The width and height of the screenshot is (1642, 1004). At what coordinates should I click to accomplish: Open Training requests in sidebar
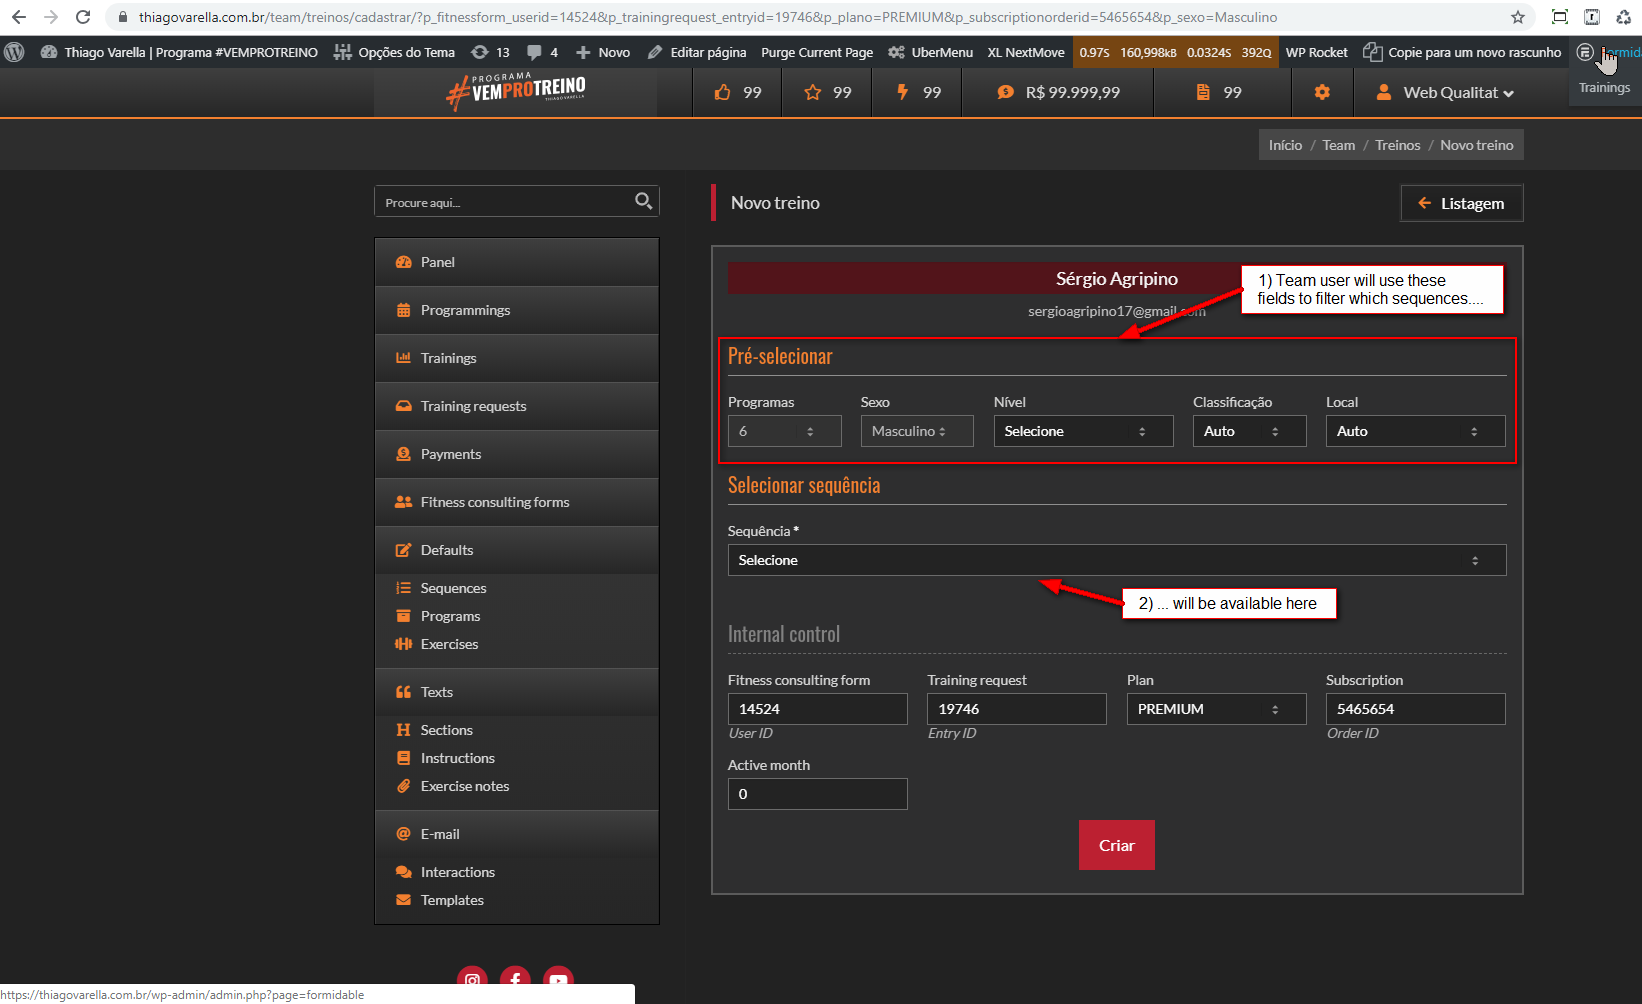click(x=473, y=406)
